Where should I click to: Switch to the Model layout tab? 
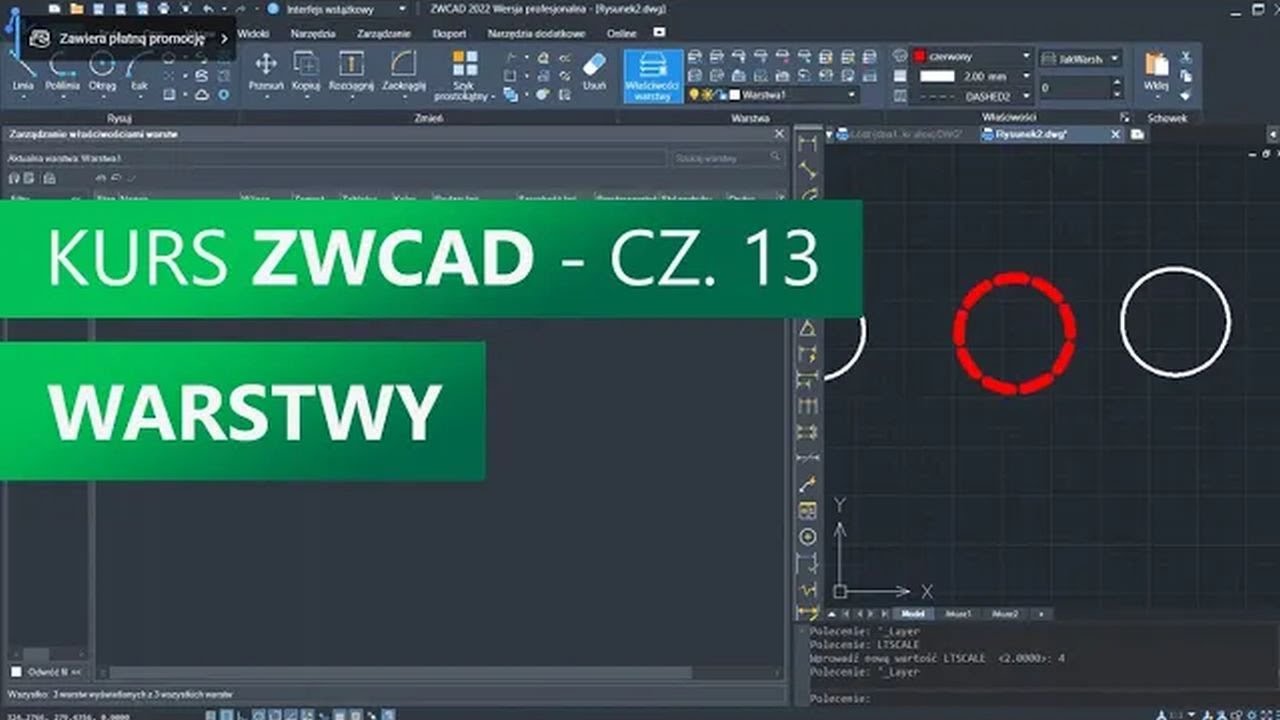(x=912, y=613)
